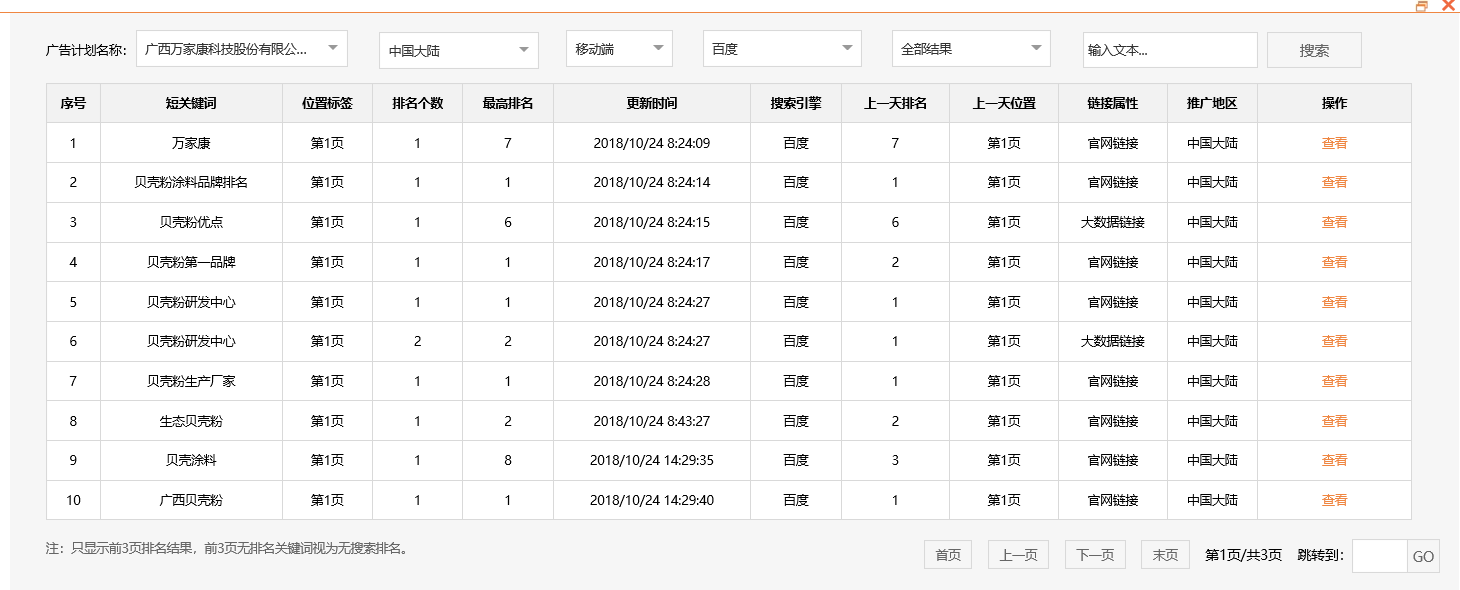Click the 末页 last page button
Screen dimensions: 1460x590
pos(1164,554)
